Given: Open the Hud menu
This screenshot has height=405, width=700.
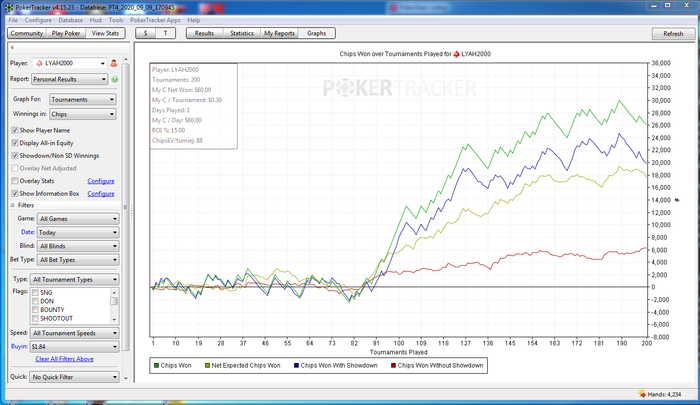Looking at the screenshot, I should pyautogui.click(x=96, y=20).
